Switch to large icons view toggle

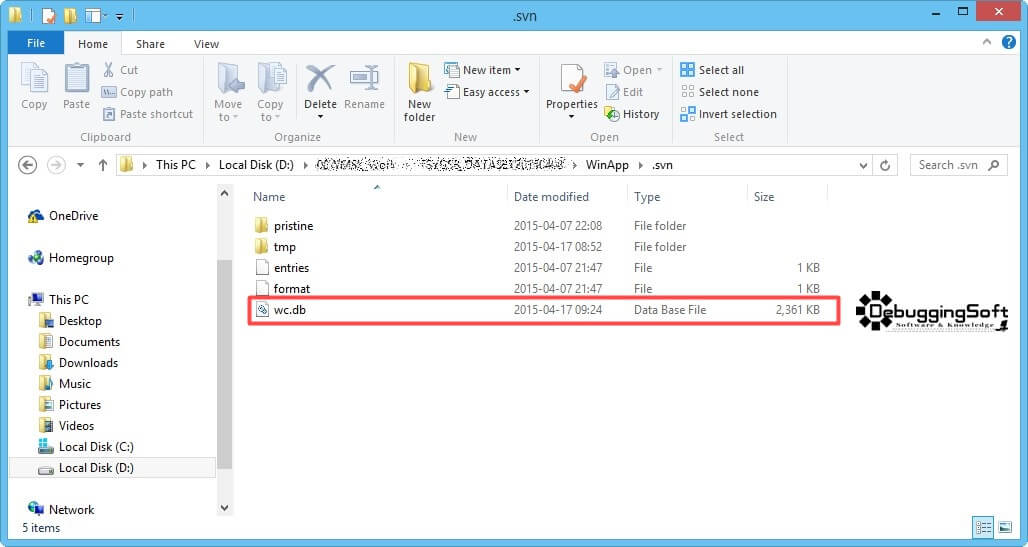click(1004, 527)
